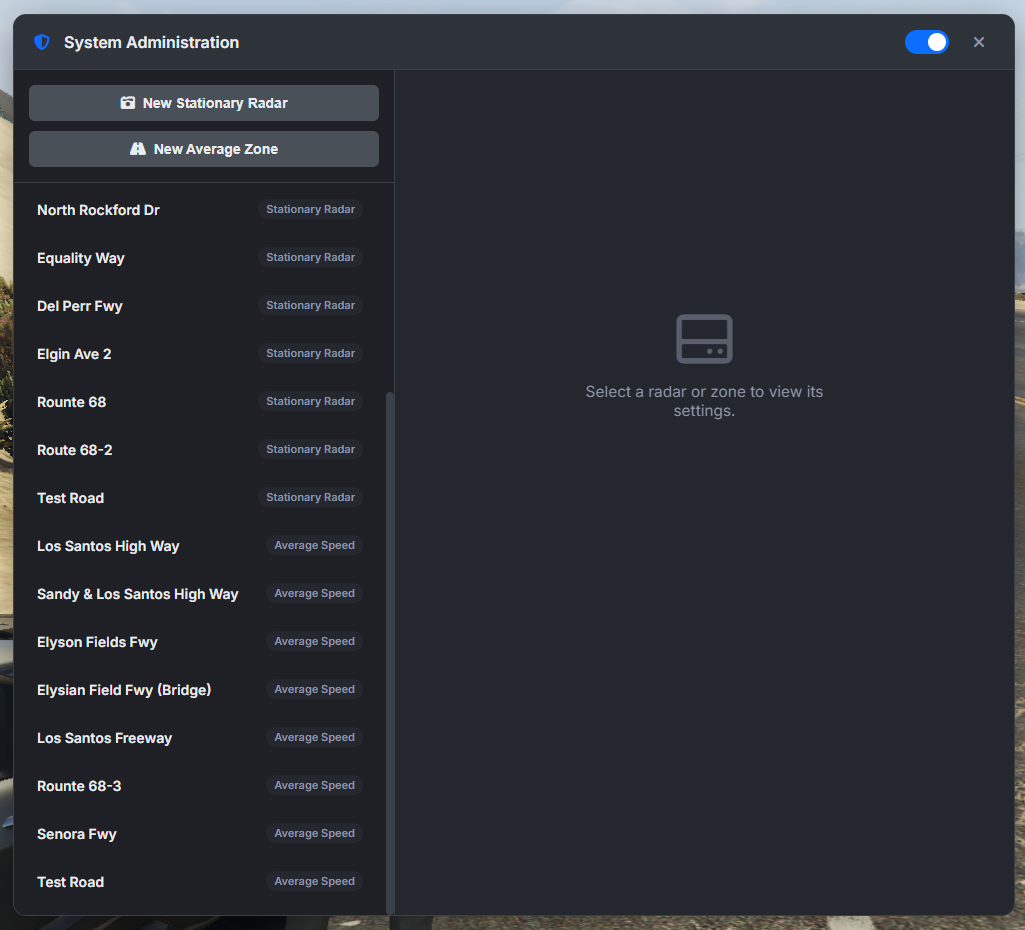Click the empty-state panel icon
This screenshot has width=1025, height=930.
tap(704, 339)
